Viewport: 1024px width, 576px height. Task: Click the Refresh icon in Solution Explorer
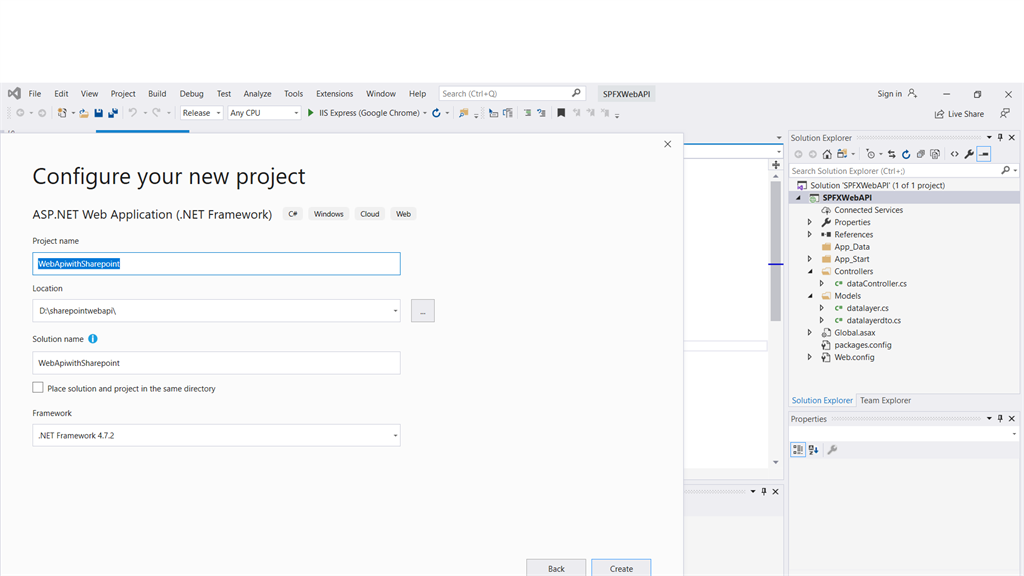tap(906, 153)
